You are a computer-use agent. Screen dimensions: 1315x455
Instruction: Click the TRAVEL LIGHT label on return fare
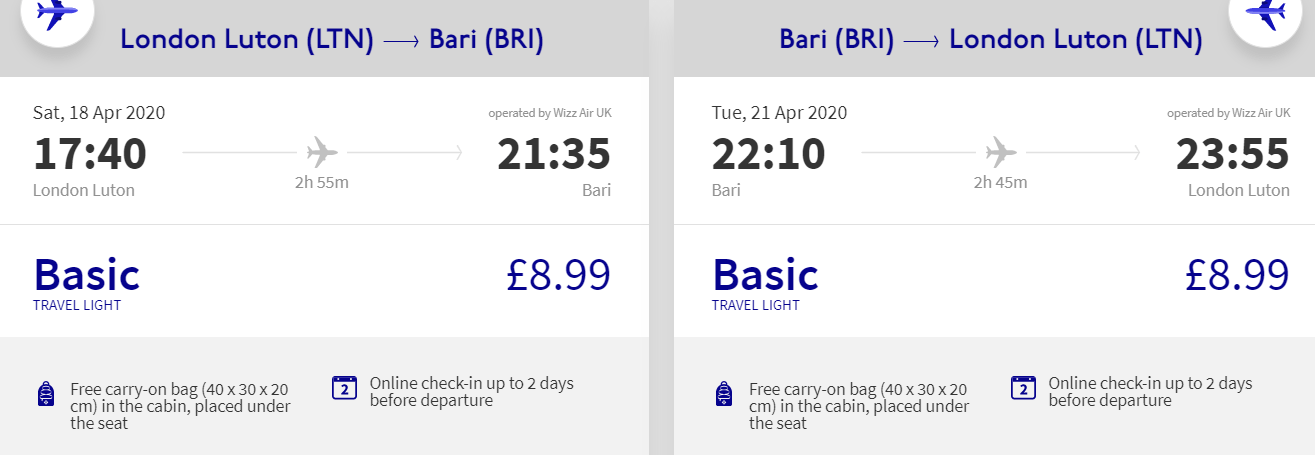pyautogui.click(x=756, y=305)
